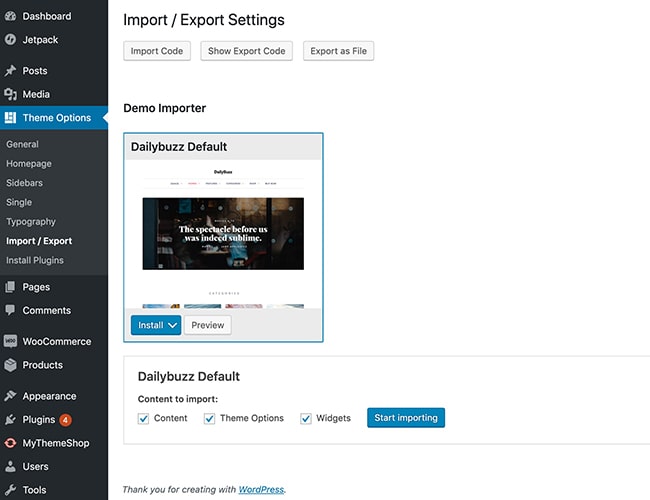The height and width of the screenshot is (500, 650).
Task: Click the Plugins plug icon
Action: click(10, 420)
